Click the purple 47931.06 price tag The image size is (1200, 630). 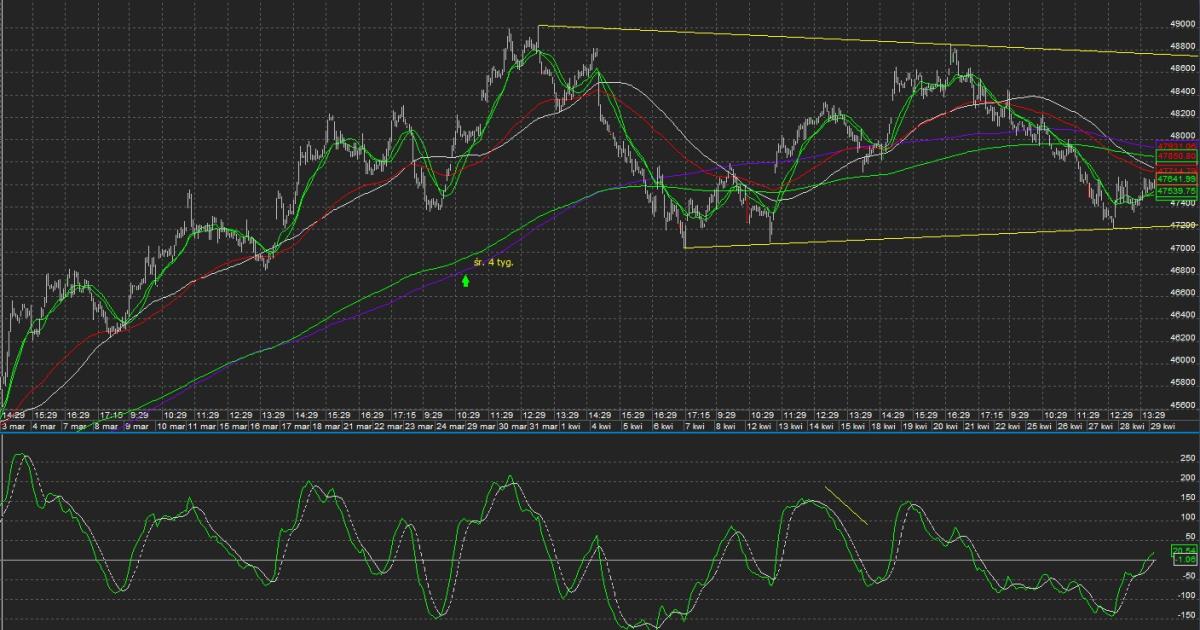pos(1176,145)
